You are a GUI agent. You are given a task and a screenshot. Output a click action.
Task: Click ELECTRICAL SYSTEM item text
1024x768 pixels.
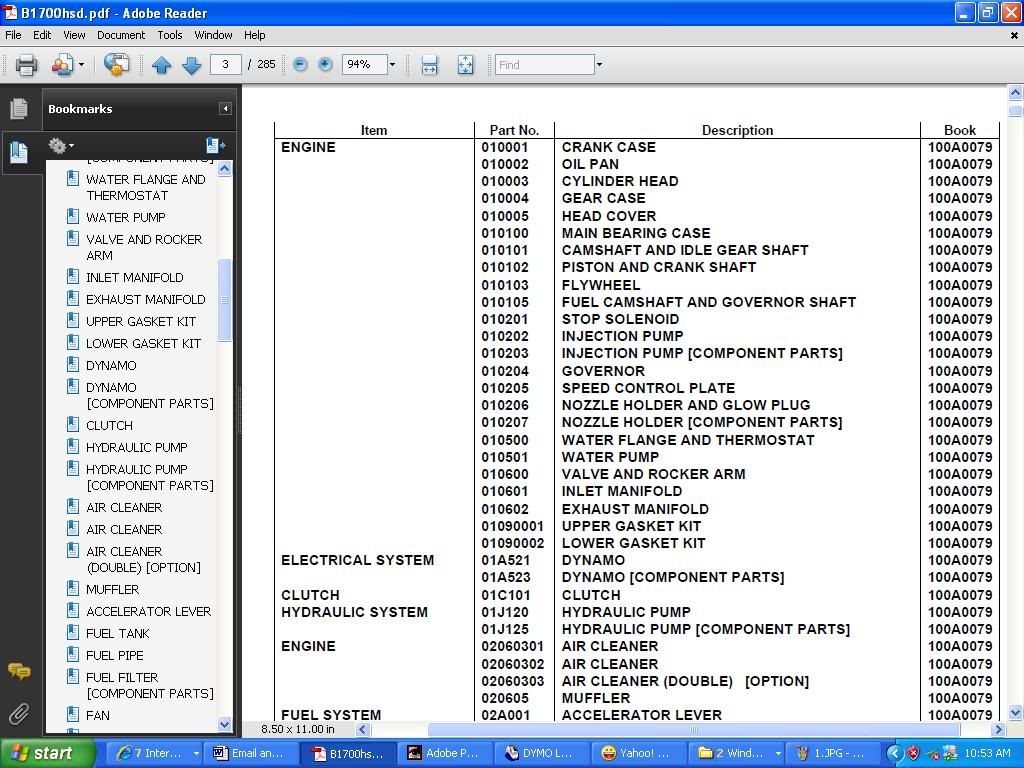click(x=357, y=560)
